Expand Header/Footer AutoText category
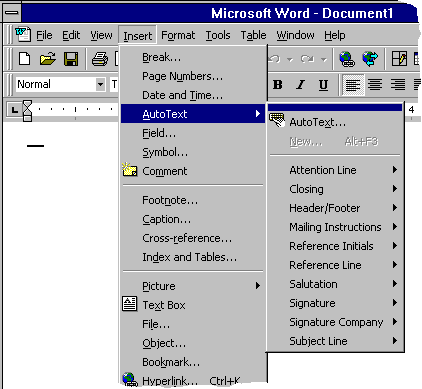422x389 pixels. tap(336, 208)
